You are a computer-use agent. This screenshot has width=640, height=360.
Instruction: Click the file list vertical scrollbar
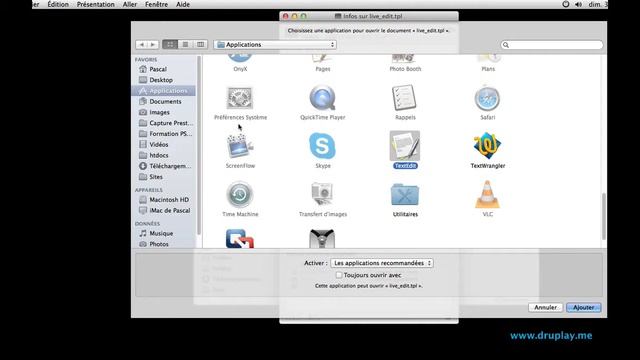point(604,216)
